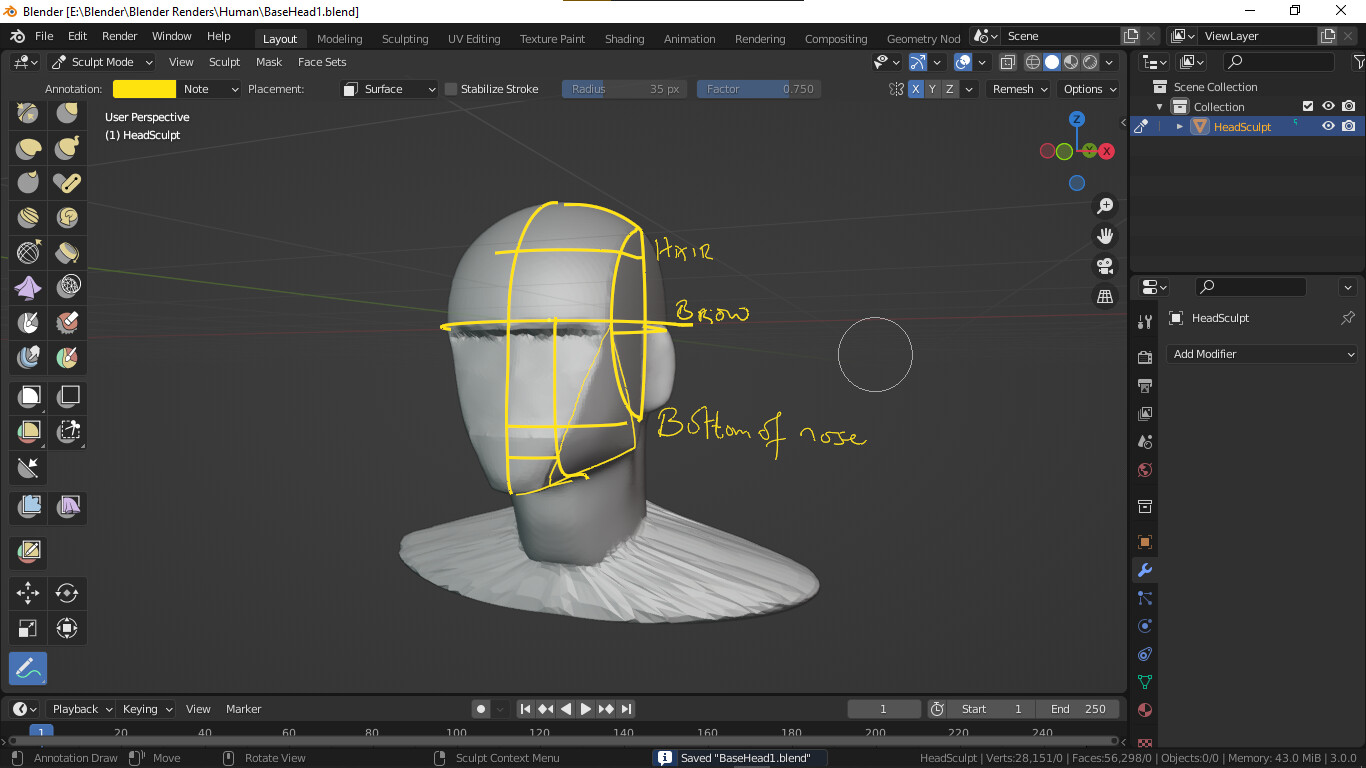Disable HeadSculpt in renders with camera icon
1366x768 pixels.
tap(1348, 126)
